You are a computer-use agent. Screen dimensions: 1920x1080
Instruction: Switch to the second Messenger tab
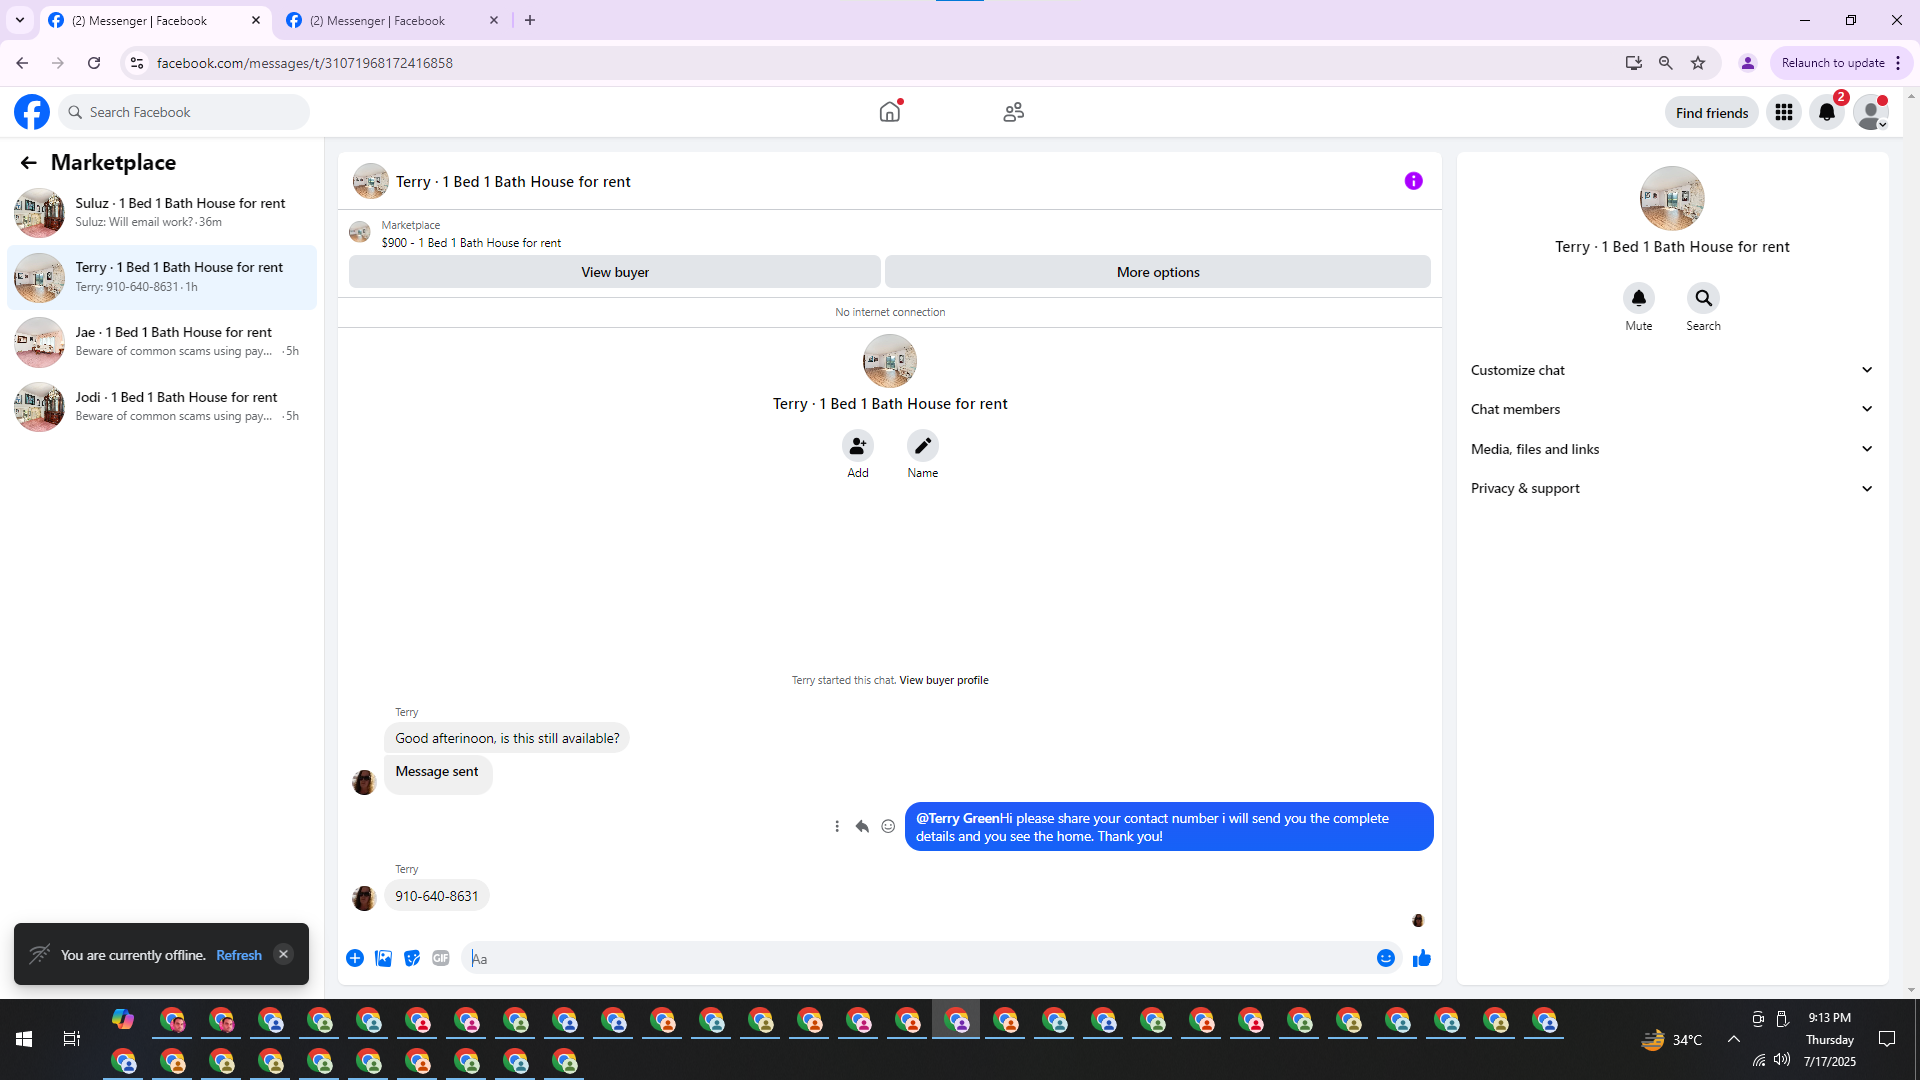(393, 21)
